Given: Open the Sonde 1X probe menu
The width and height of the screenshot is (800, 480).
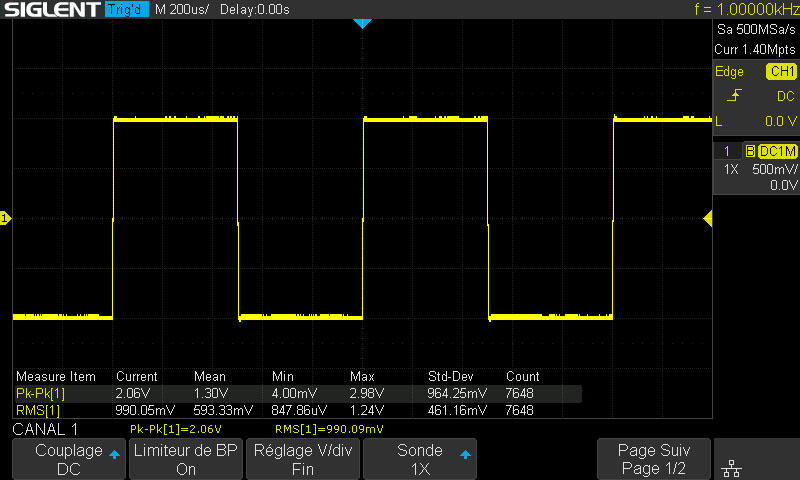Looking at the screenshot, I should (x=419, y=459).
